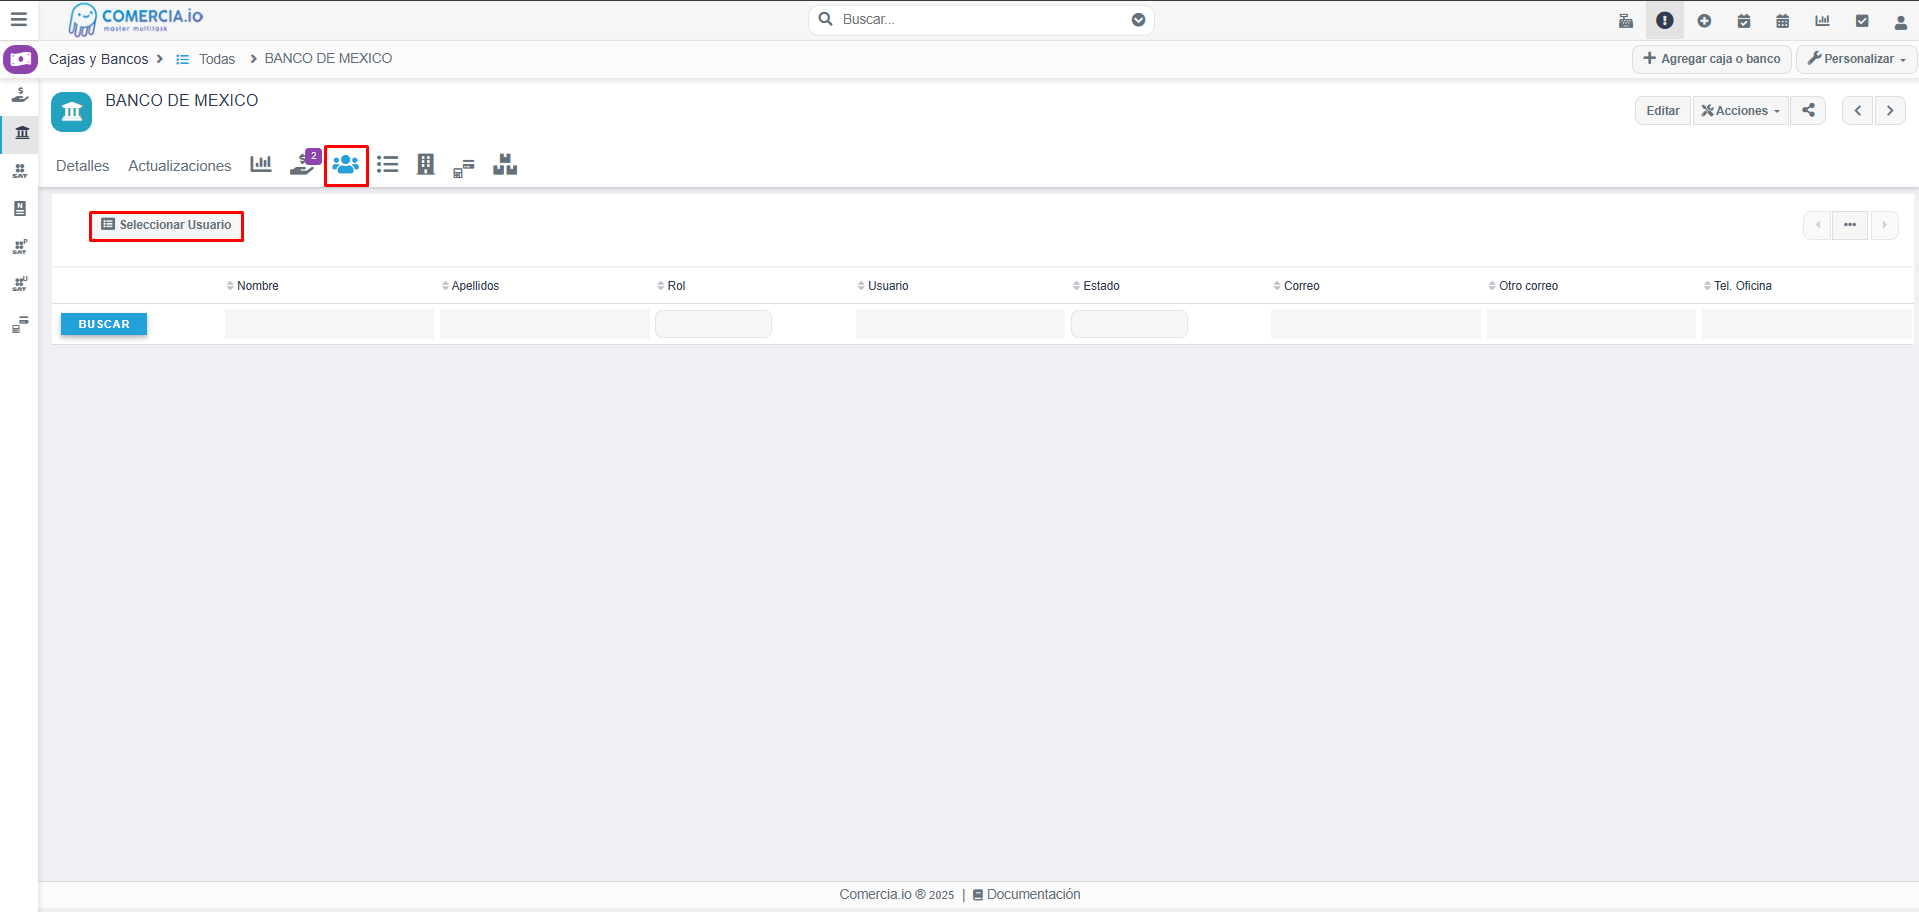Switch to the Actualizaciones tab
The width and height of the screenshot is (1919, 912).
point(180,166)
